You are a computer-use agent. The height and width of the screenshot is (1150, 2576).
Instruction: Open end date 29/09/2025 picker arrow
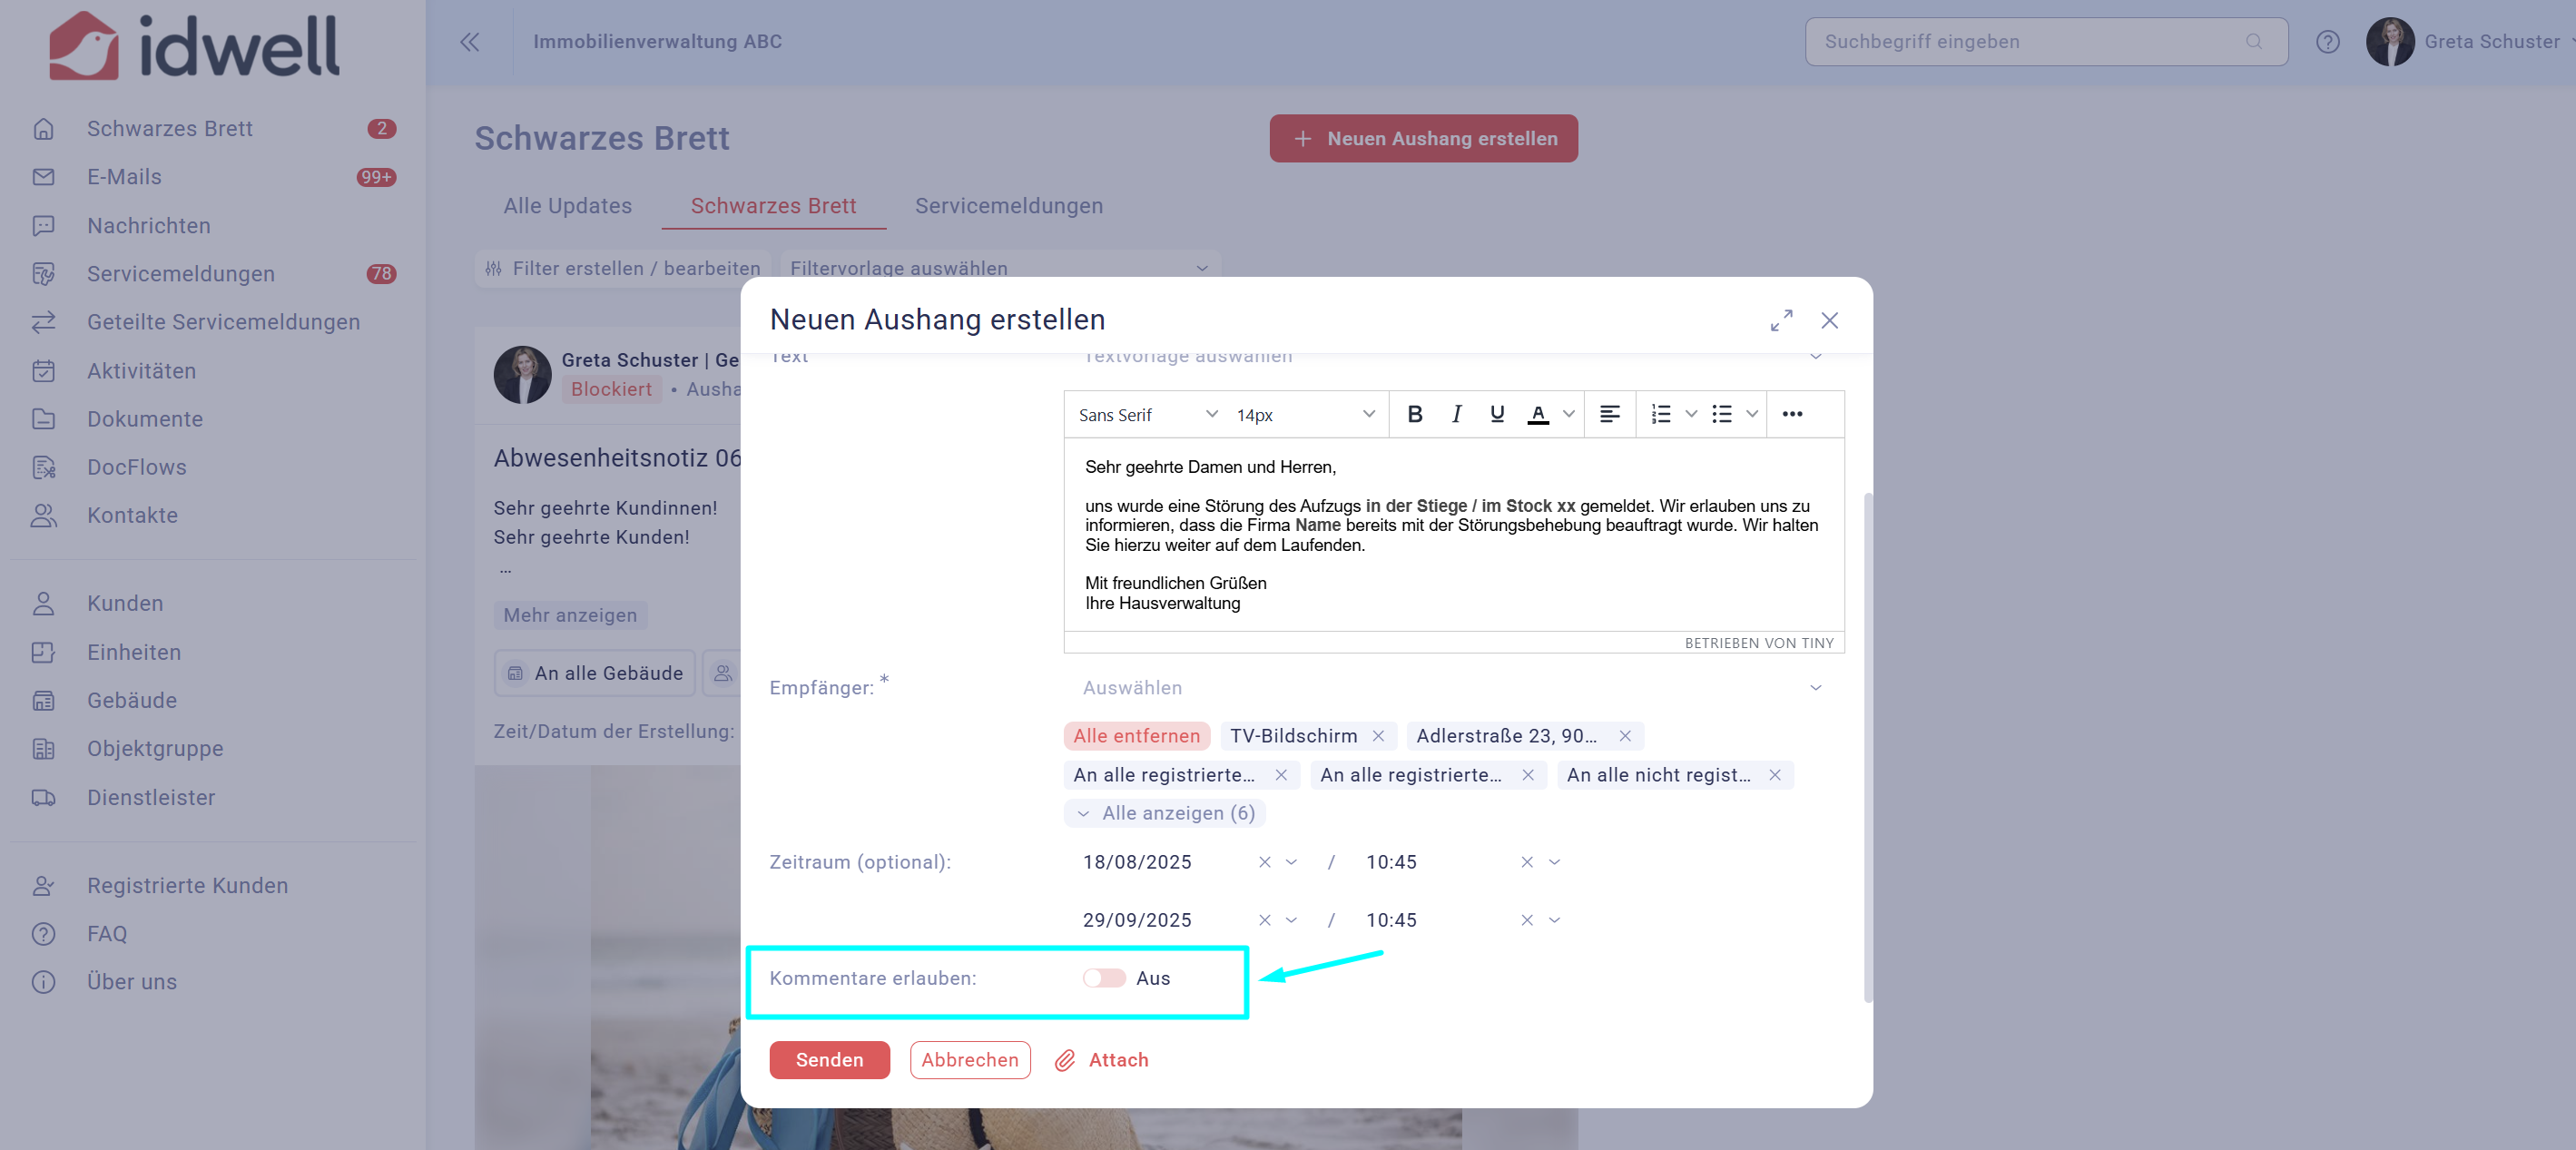pos(1291,920)
